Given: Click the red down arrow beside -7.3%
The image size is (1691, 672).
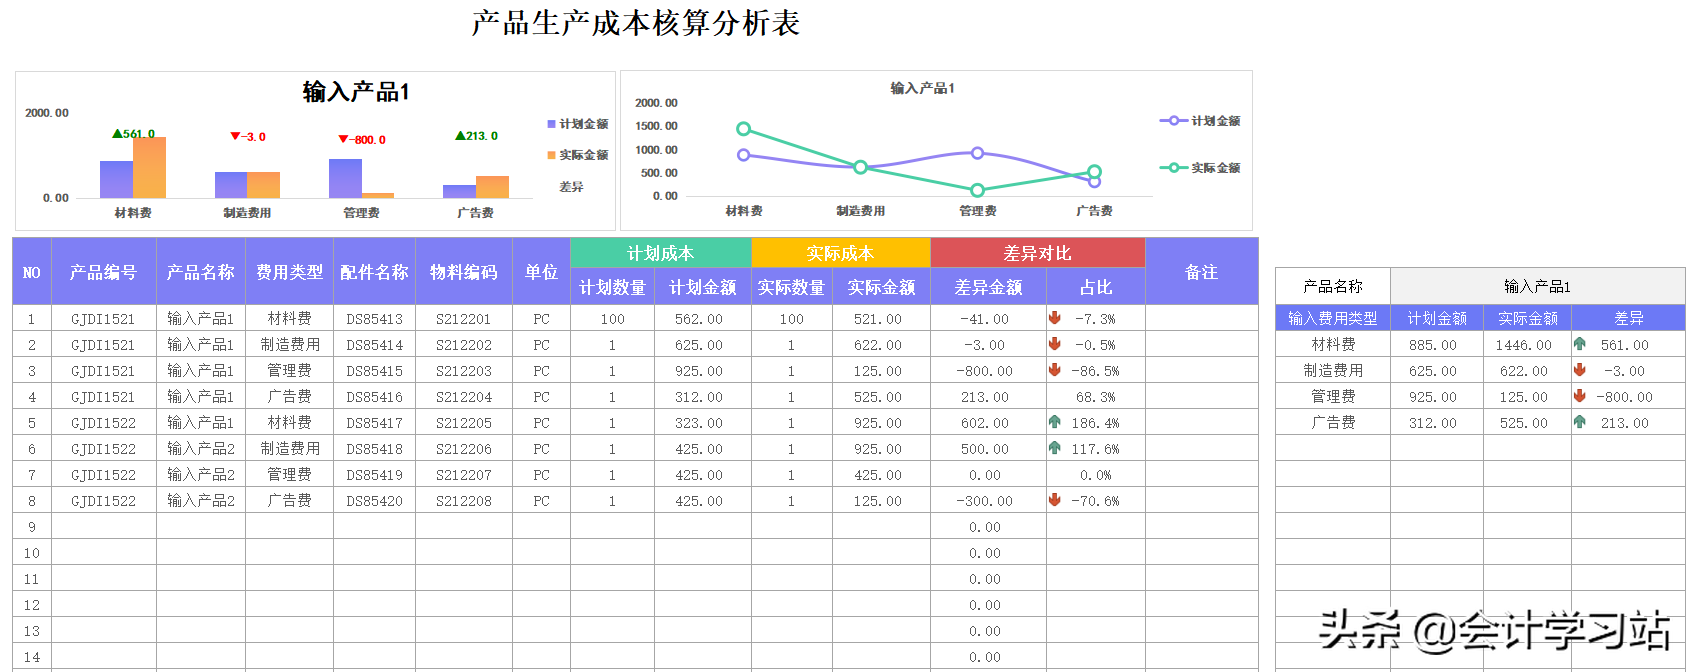Looking at the screenshot, I should pyautogui.click(x=1054, y=318).
